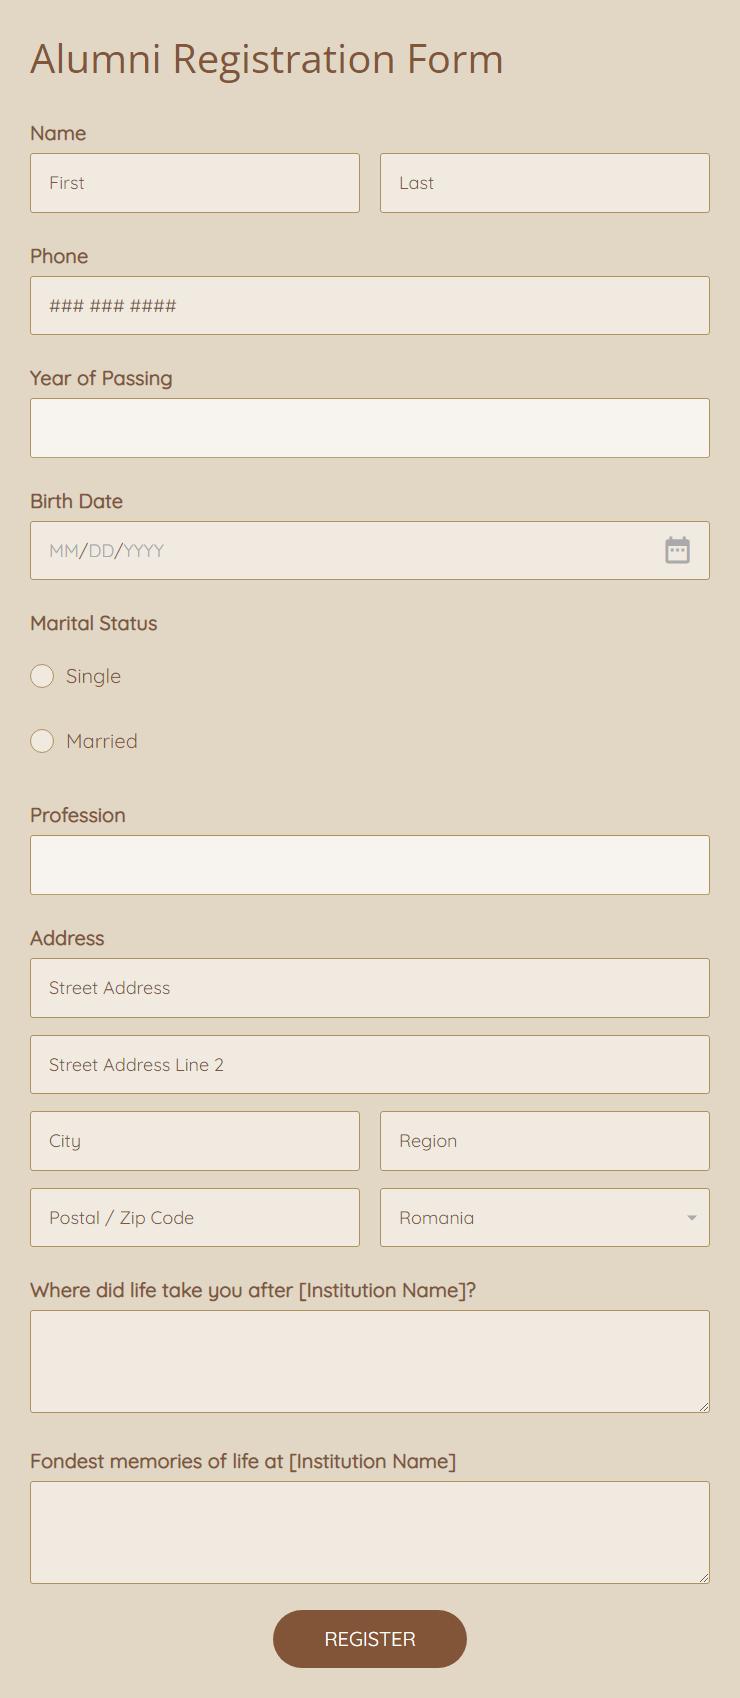Focus the Phone number field
The width and height of the screenshot is (740, 1698).
(370, 306)
